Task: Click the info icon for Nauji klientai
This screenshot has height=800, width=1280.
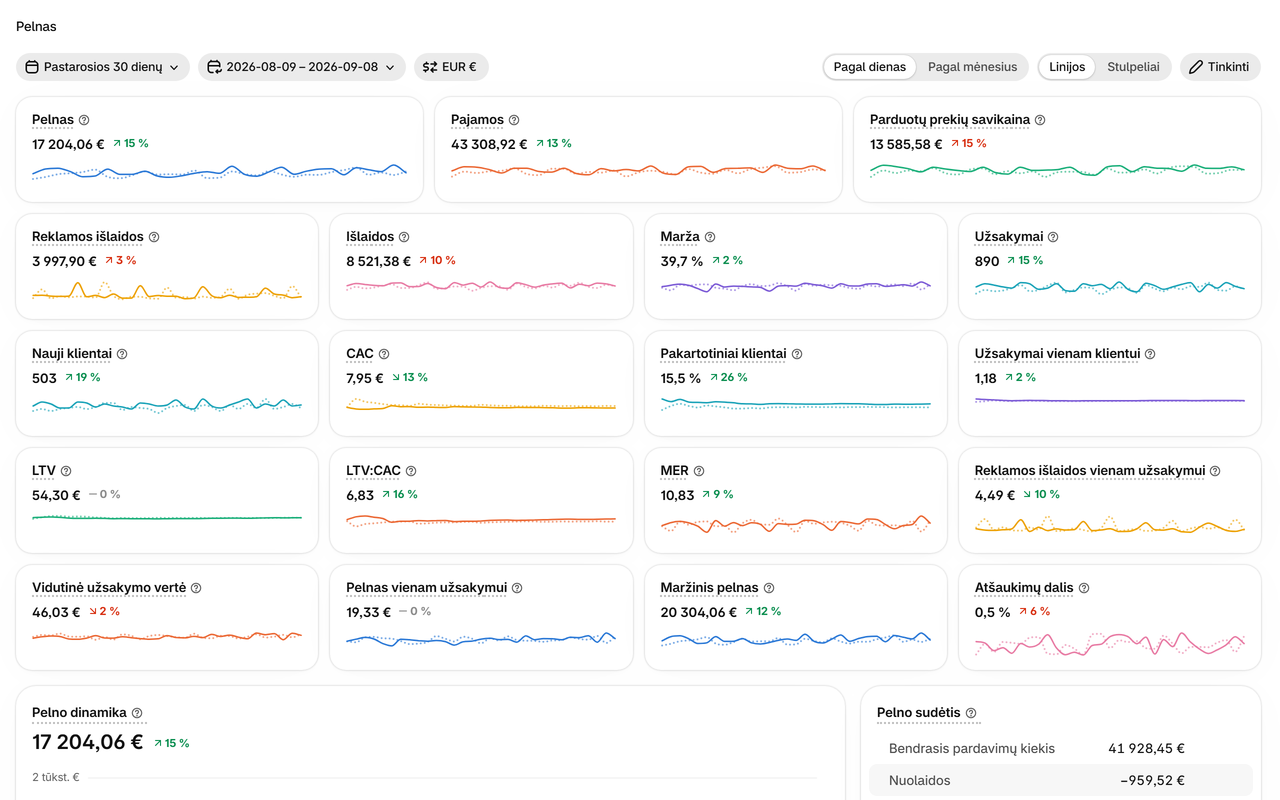Action: 122,354
